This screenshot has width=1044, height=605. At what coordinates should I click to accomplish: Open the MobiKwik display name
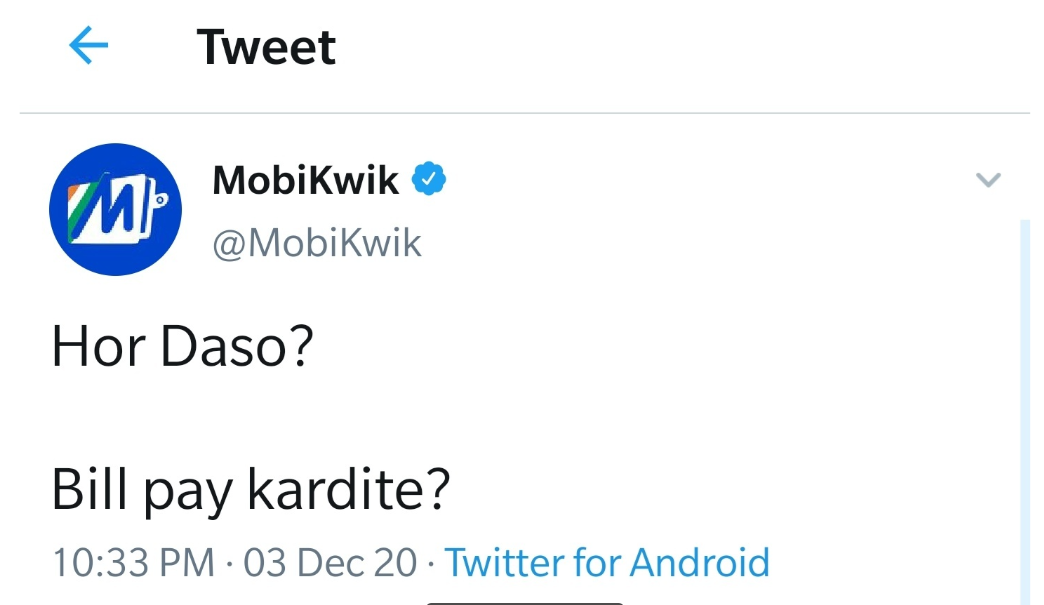tap(305, 180)
